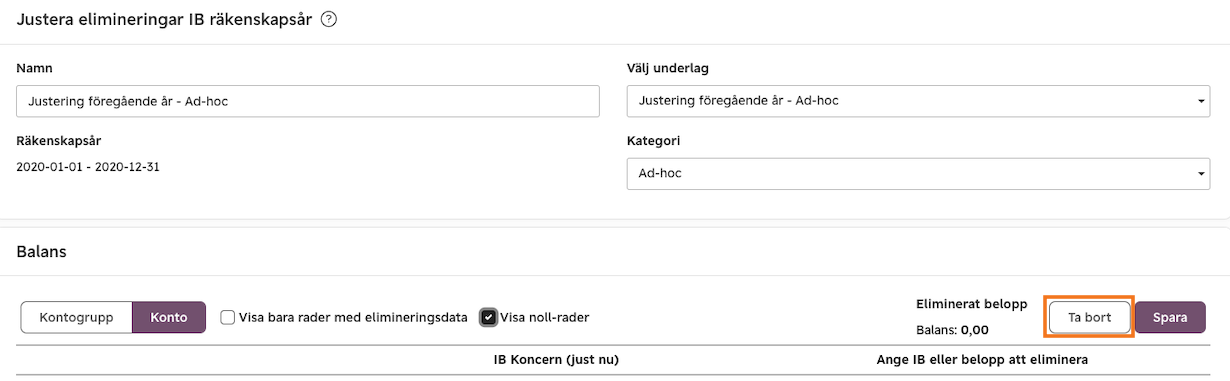Image resolution: width=1230 pixels, height=381 pixels.
Task: Click the Justera elimineringar IB räkenskapsår title
Action: coord(165,19)
